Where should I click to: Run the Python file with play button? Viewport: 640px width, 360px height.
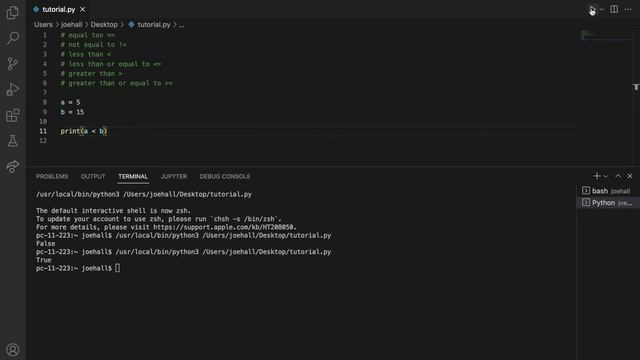[x=592, y=9]
